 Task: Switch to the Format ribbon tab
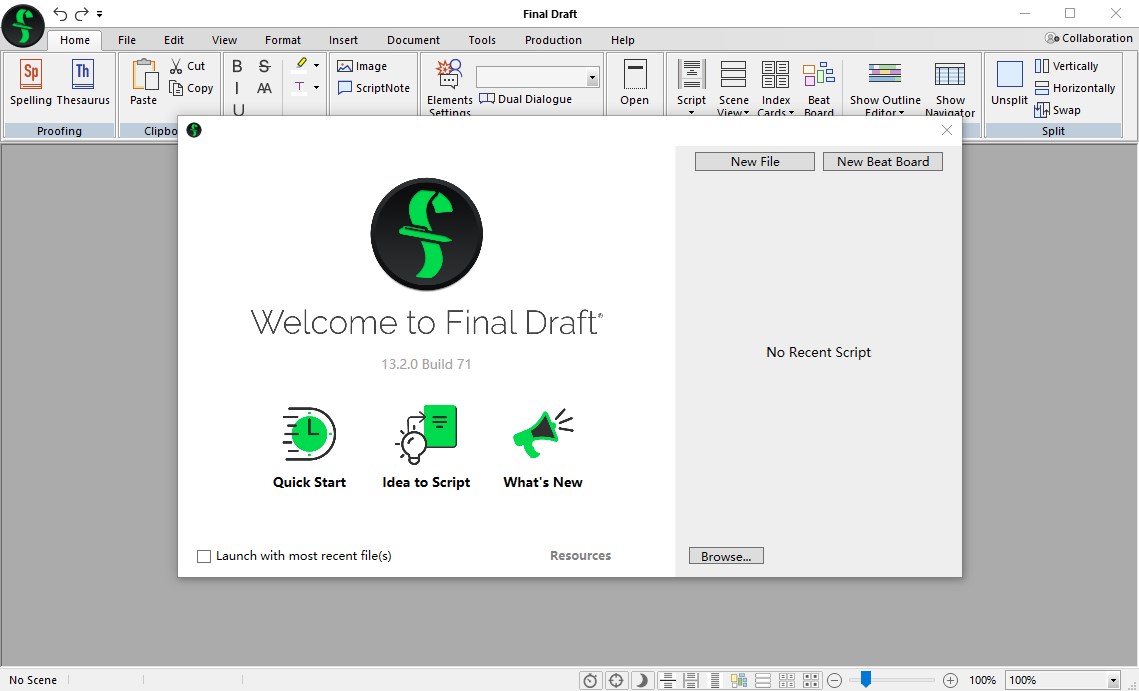pos(283,40)
